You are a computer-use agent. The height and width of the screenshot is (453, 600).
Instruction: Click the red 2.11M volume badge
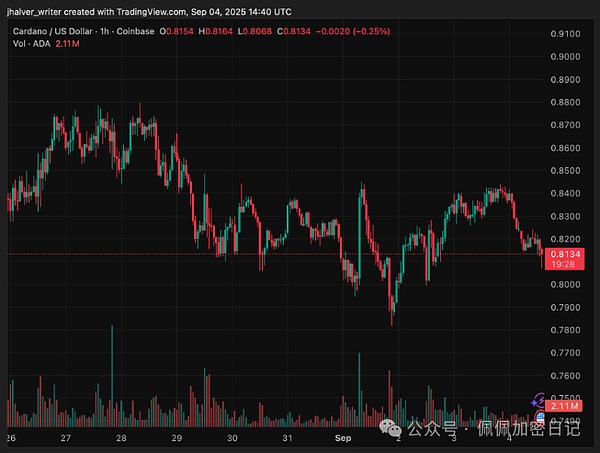click(x=566, y=407)
